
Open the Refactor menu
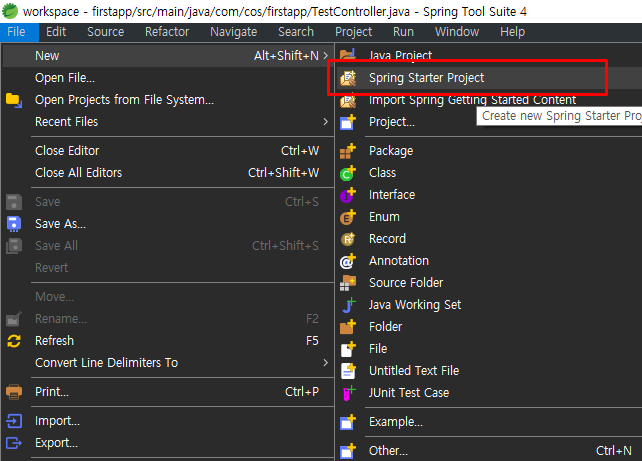(x=167, y=32)
